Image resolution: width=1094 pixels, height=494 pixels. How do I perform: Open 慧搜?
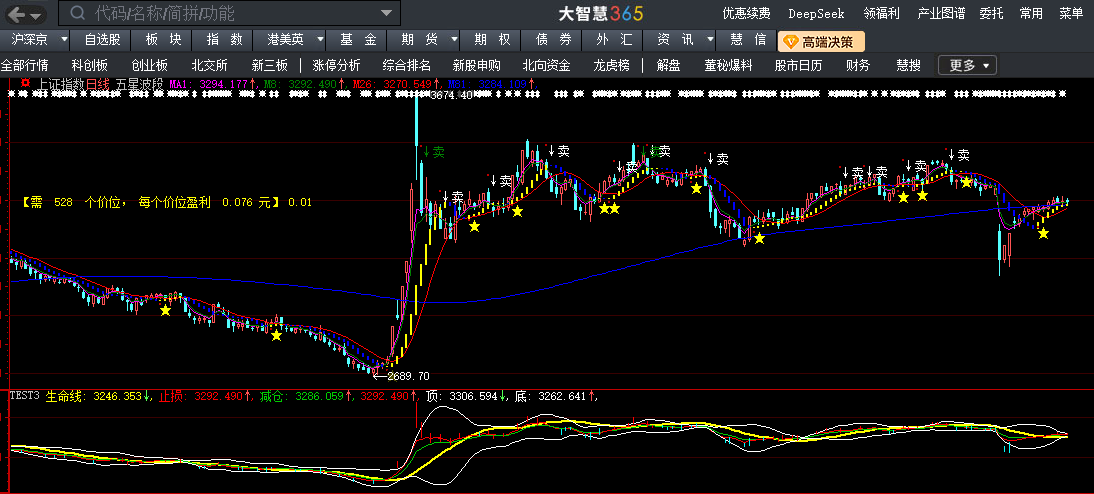908,66
